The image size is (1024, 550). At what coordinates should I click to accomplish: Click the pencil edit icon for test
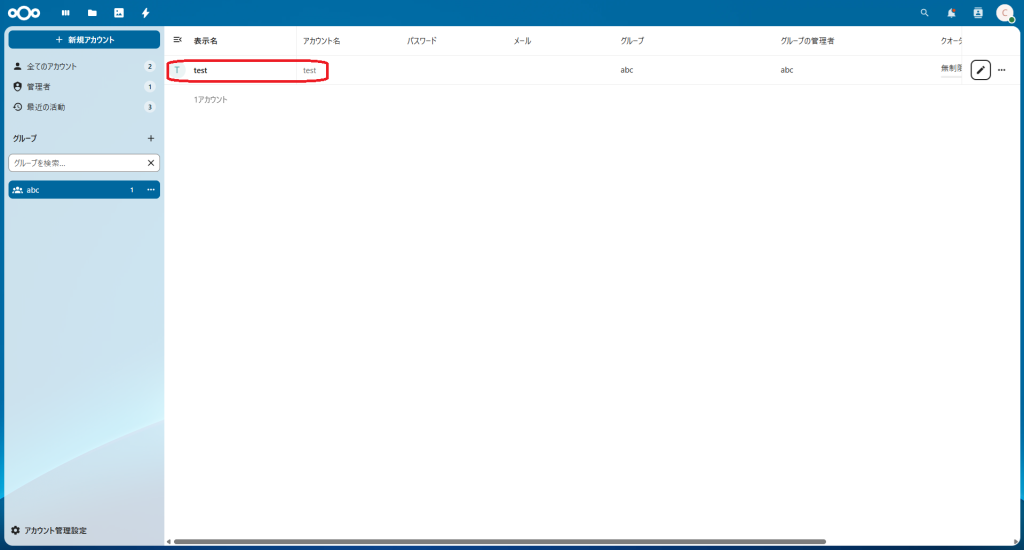click(981, 70)
